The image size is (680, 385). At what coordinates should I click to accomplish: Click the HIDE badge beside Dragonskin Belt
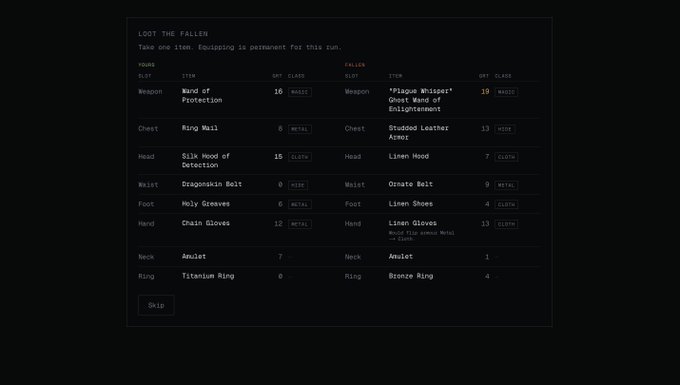[x=298, y=185]
